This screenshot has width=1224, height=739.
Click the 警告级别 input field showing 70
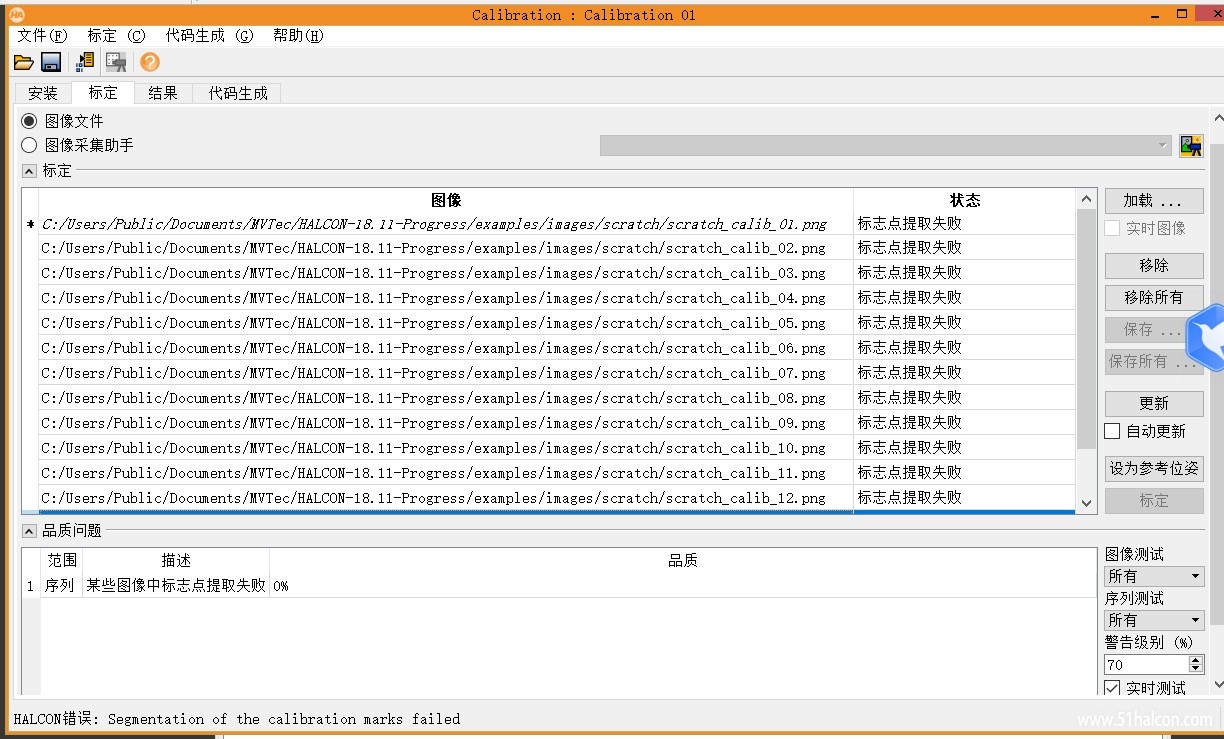click(x=1146, y=664)
